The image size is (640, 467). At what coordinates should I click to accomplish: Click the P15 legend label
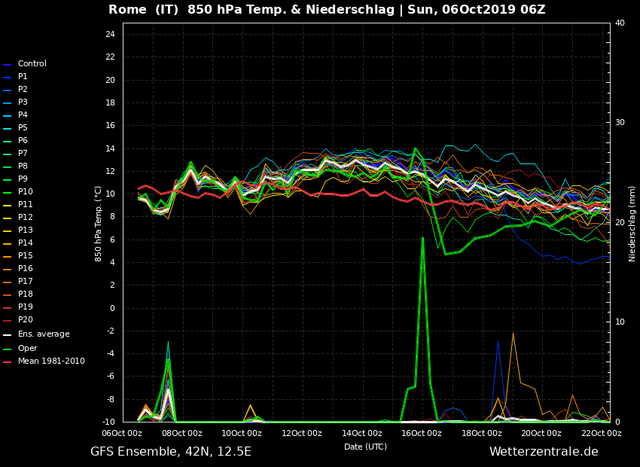[25, 256]
